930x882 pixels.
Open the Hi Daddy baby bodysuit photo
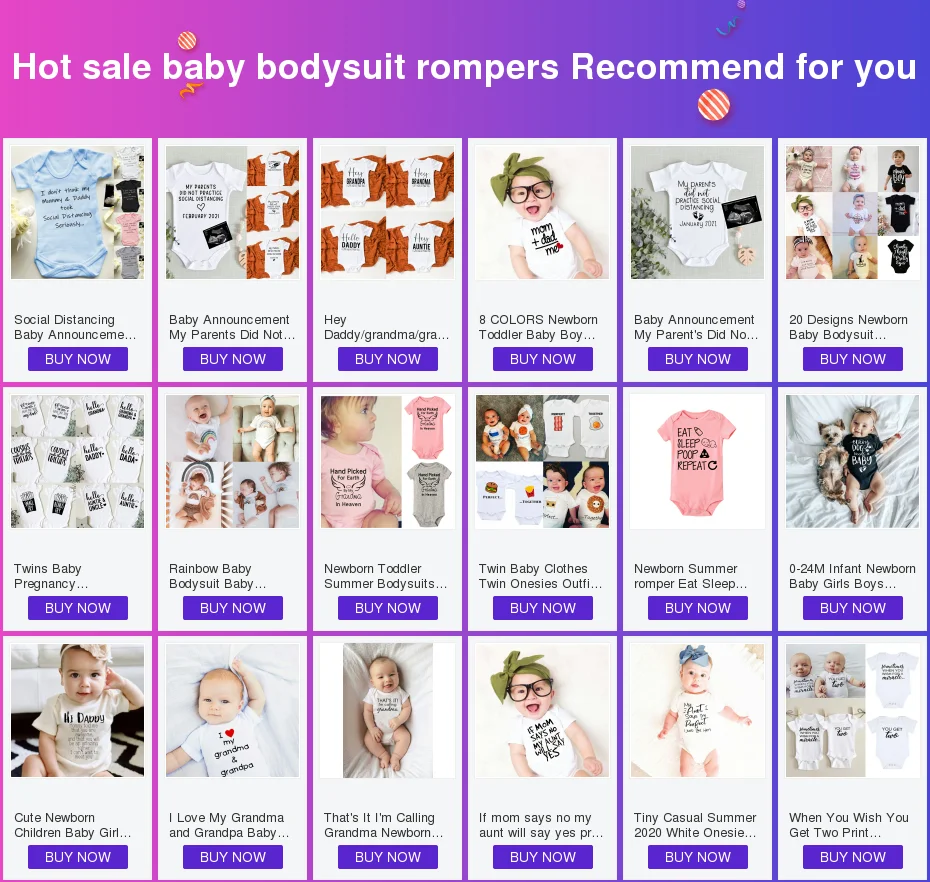click(77, 711)
